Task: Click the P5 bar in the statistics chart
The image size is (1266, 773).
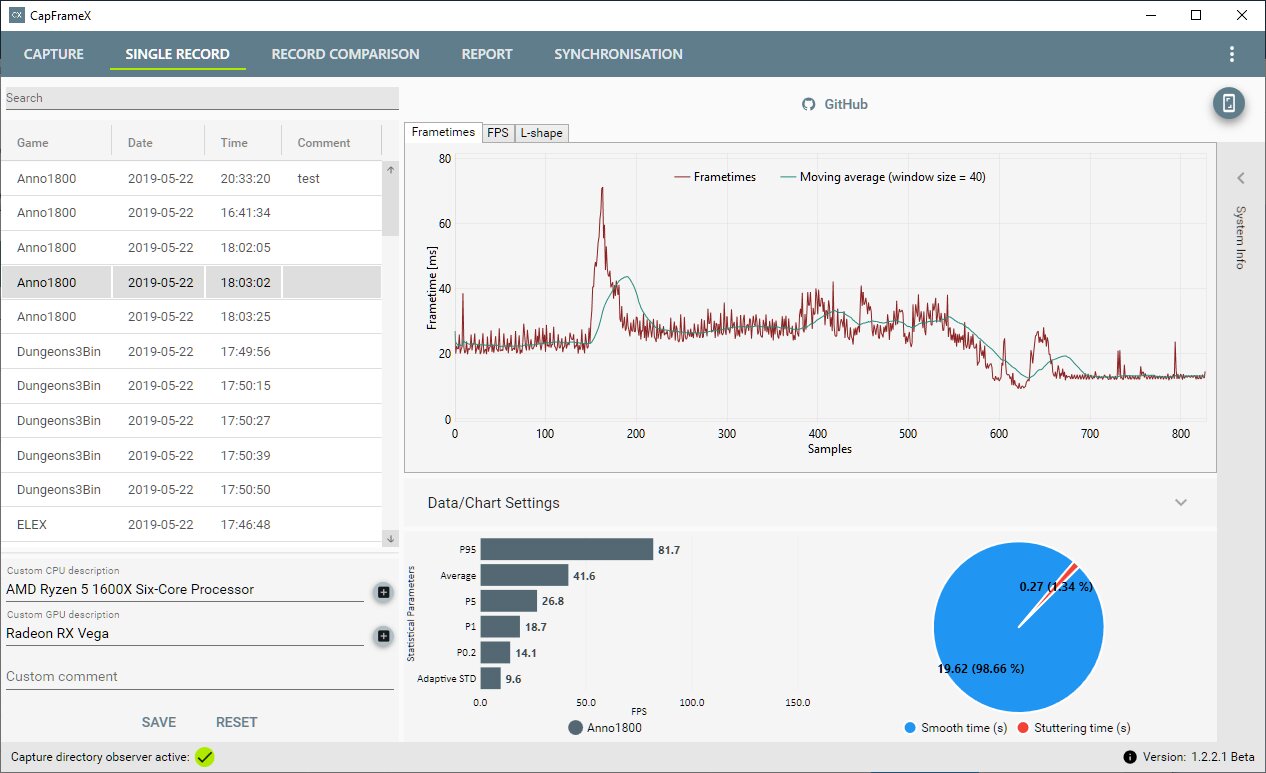Action: pos(509,602)
